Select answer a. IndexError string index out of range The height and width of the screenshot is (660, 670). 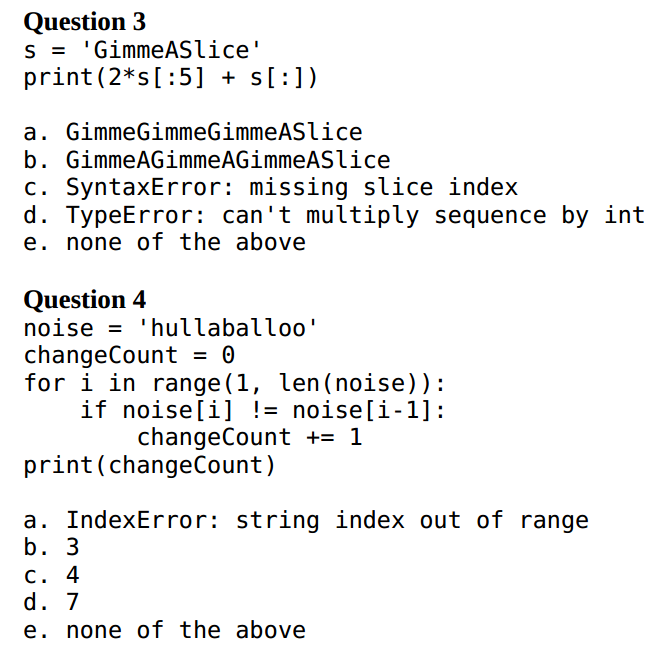point(306,521)
